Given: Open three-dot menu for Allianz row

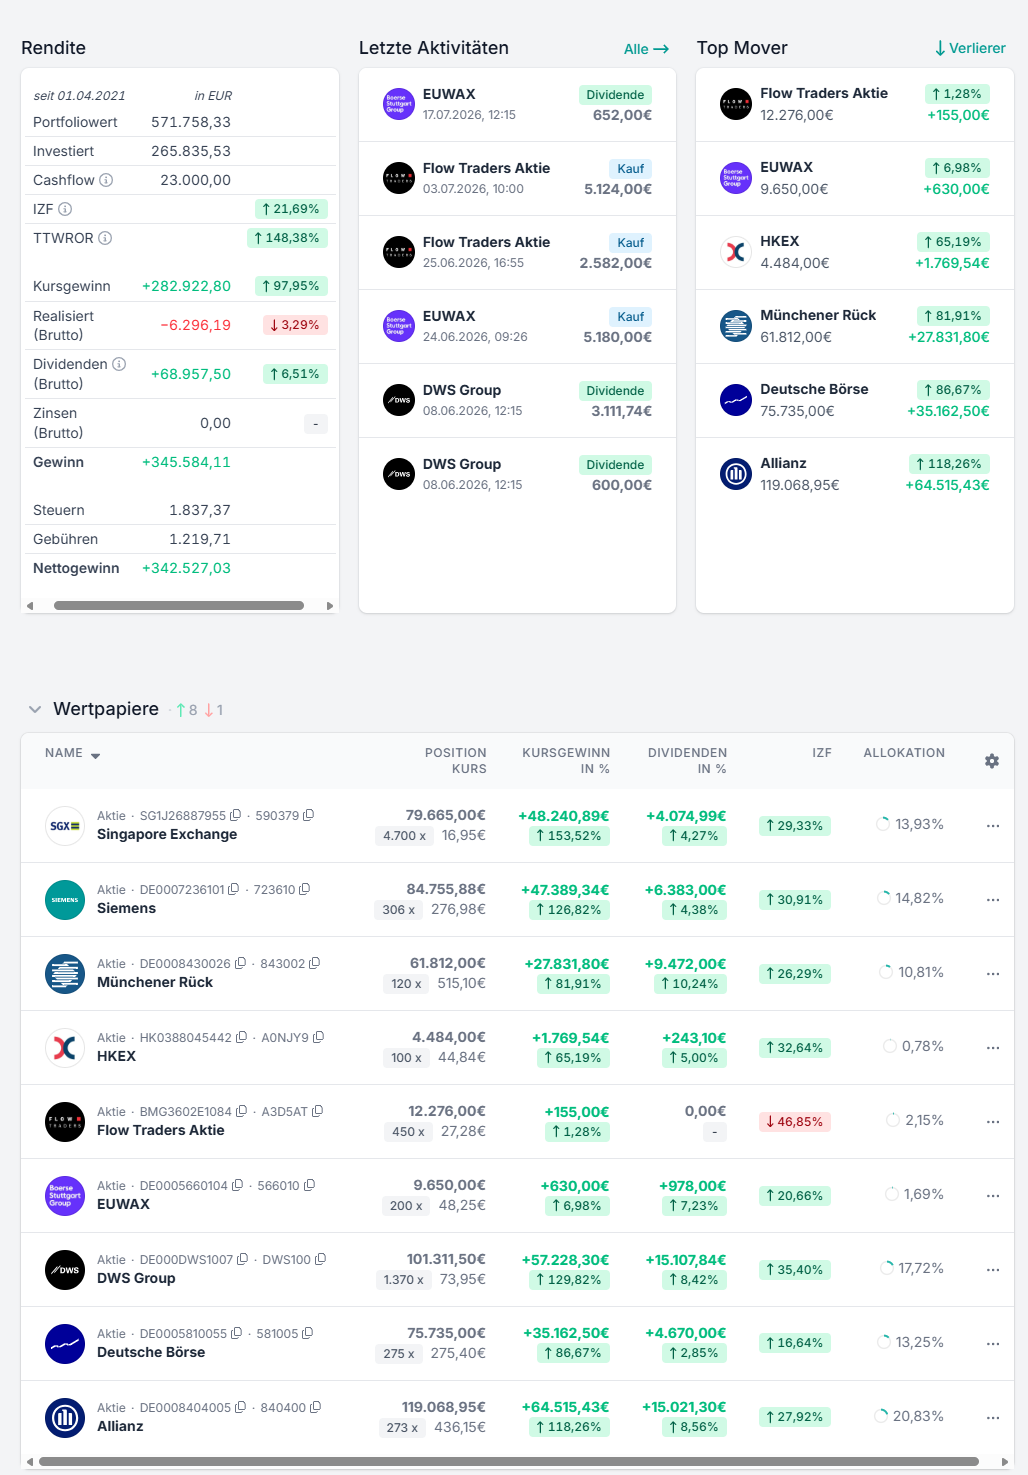Looking at the screenshot, I should 993,1417.
